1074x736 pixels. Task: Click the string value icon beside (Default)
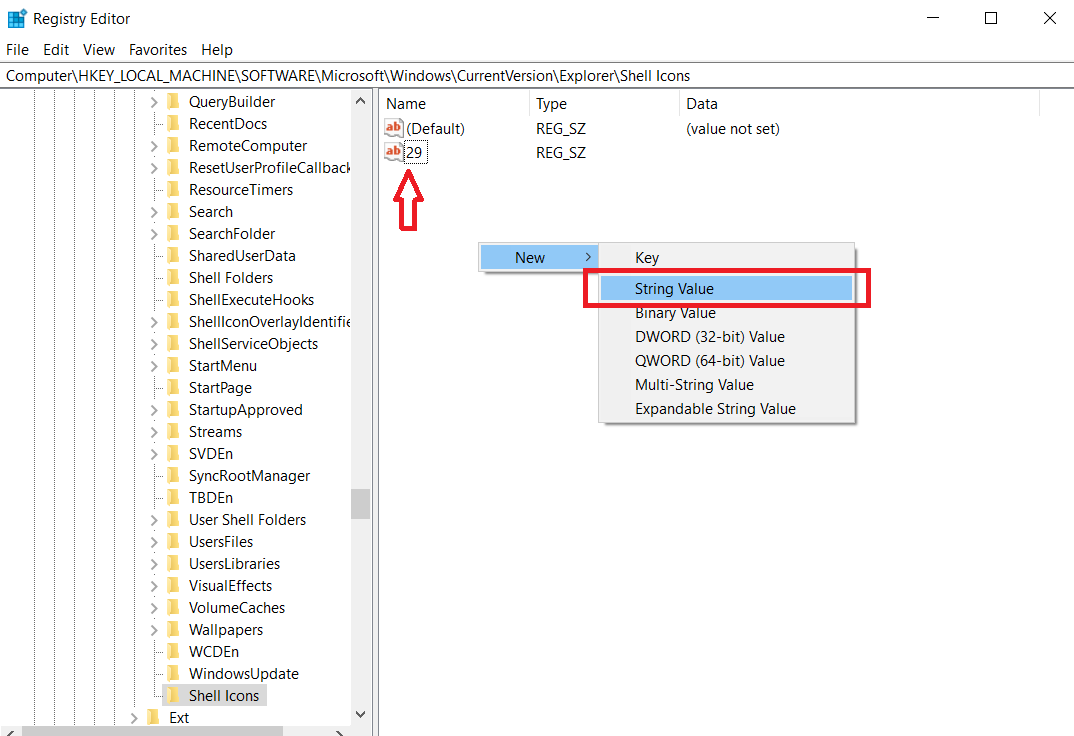coord(394,128)
